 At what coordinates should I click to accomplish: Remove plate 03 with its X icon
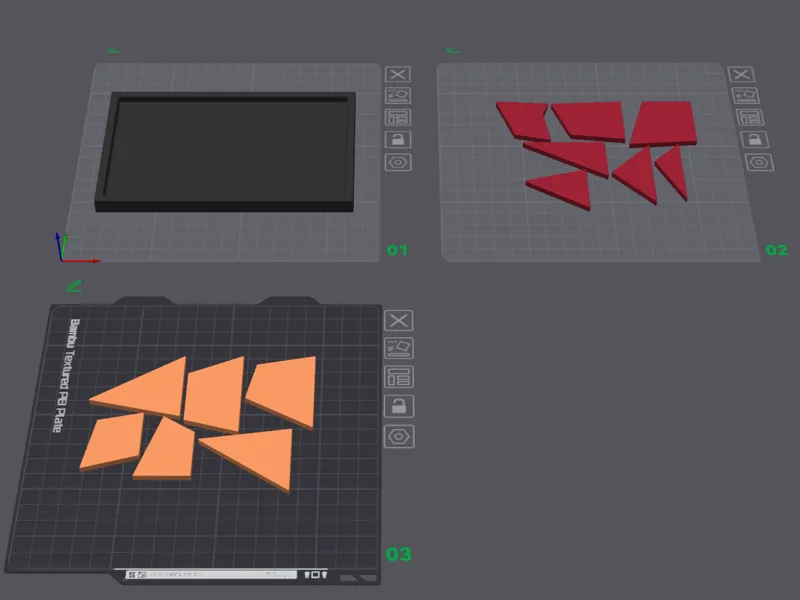pyautogui.click(x=399, y=320)
